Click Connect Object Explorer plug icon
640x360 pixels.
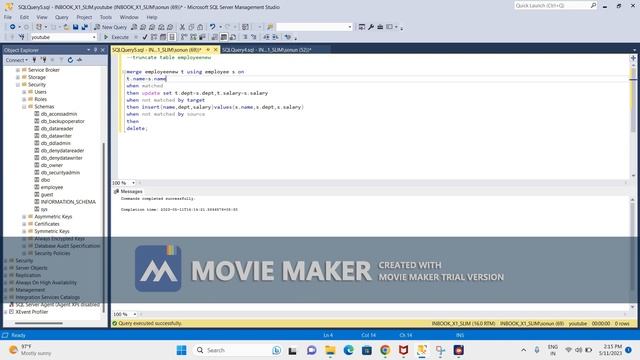(x=34, y=60)
